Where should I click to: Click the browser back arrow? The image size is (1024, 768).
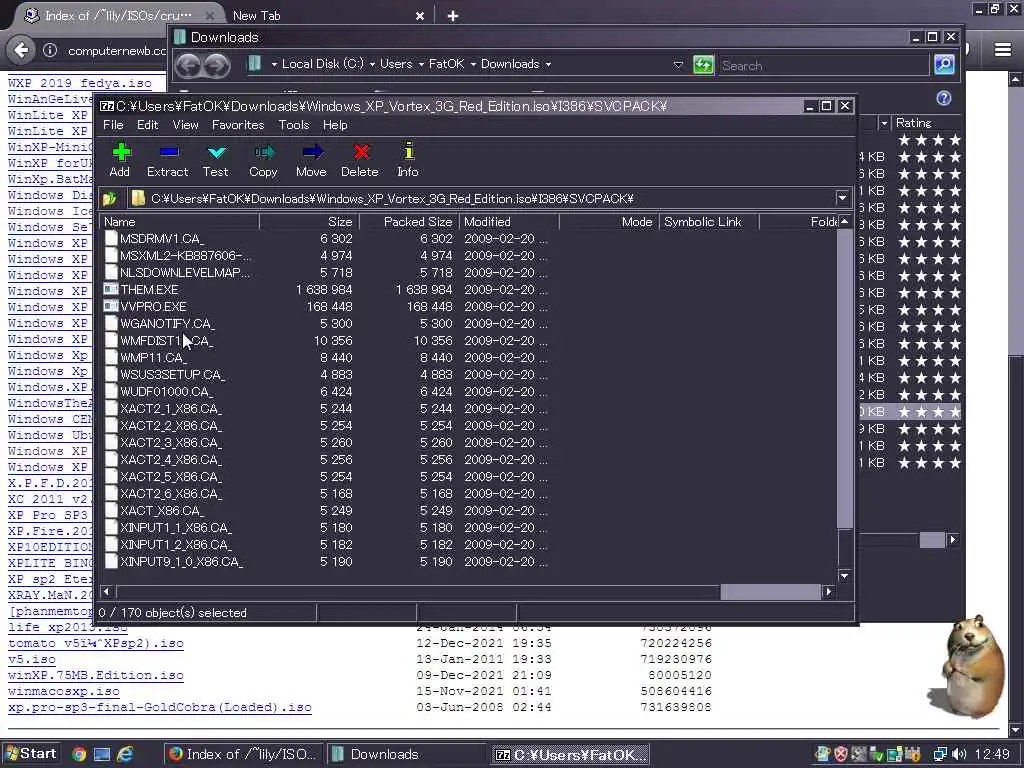(x=21, y=50)
